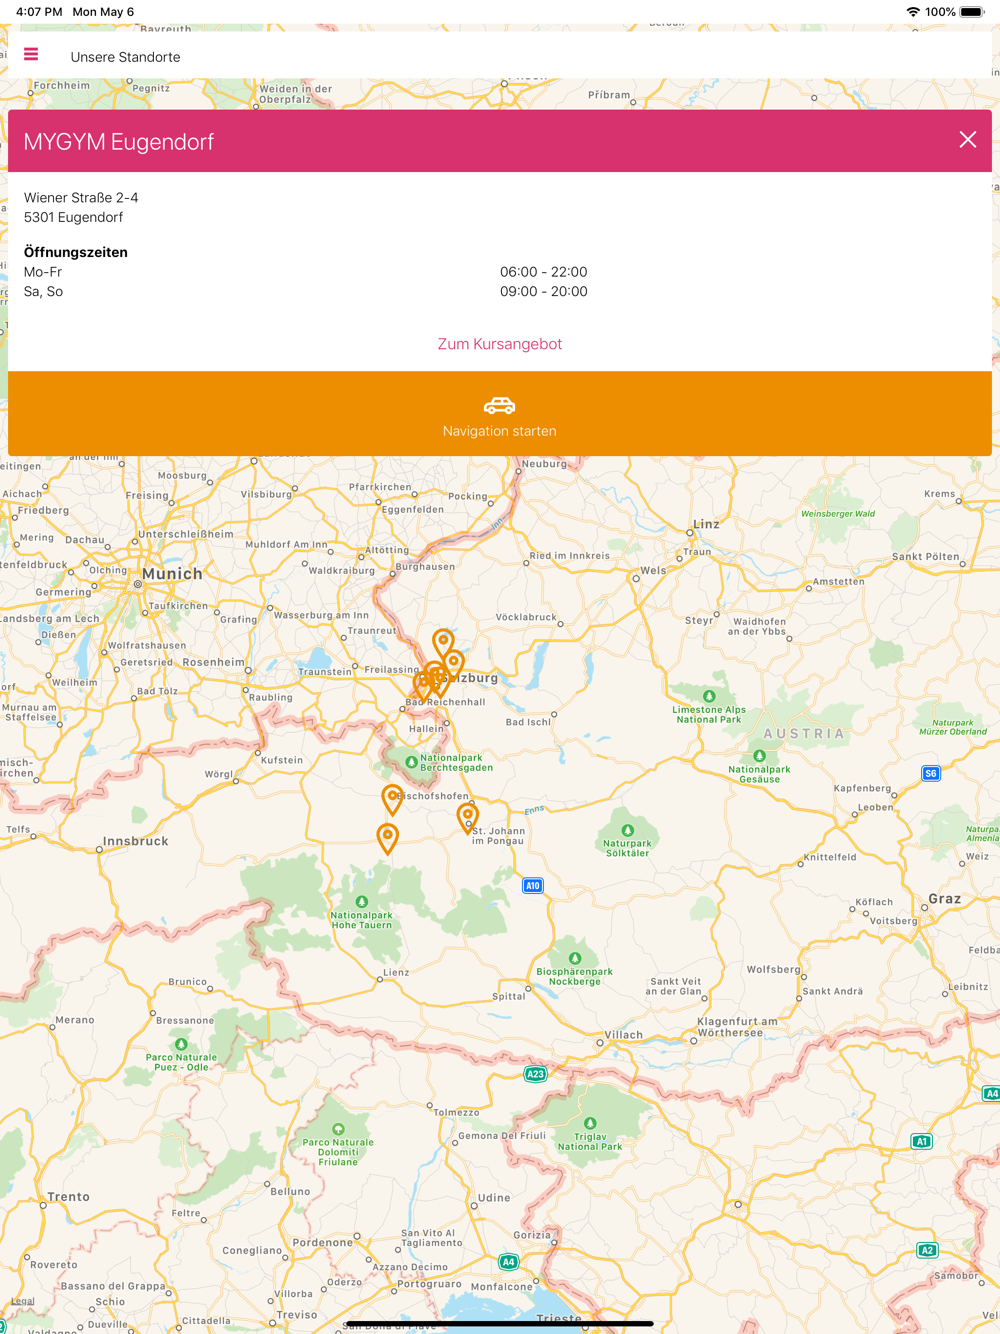Tap the Linz city label on the map
Viewport: 1000px width, 1334px height.
[706, 524]
